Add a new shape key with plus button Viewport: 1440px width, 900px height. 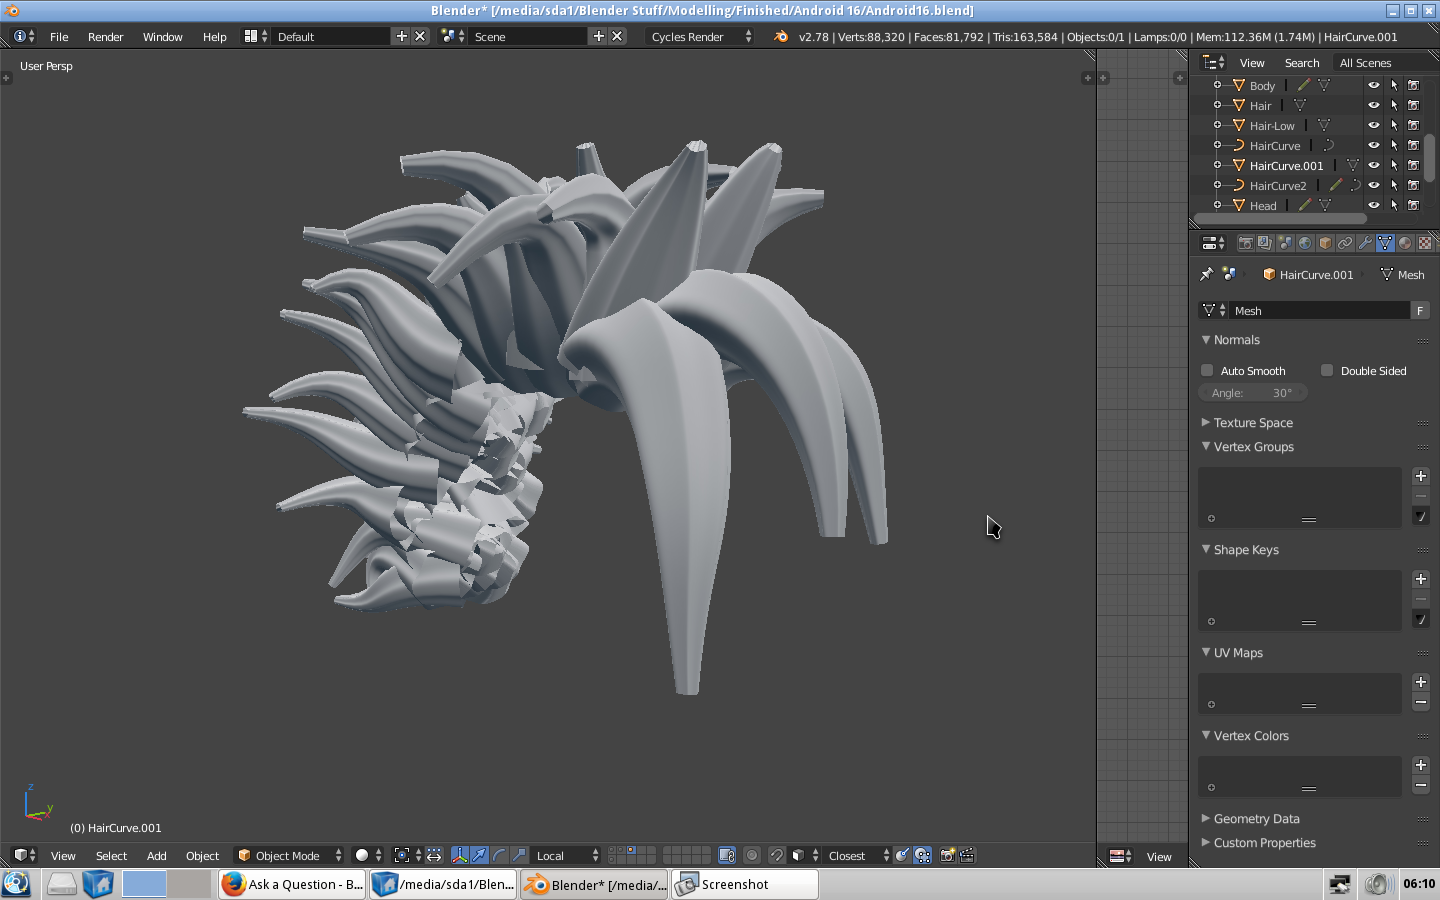click(x=1421, y=579)
